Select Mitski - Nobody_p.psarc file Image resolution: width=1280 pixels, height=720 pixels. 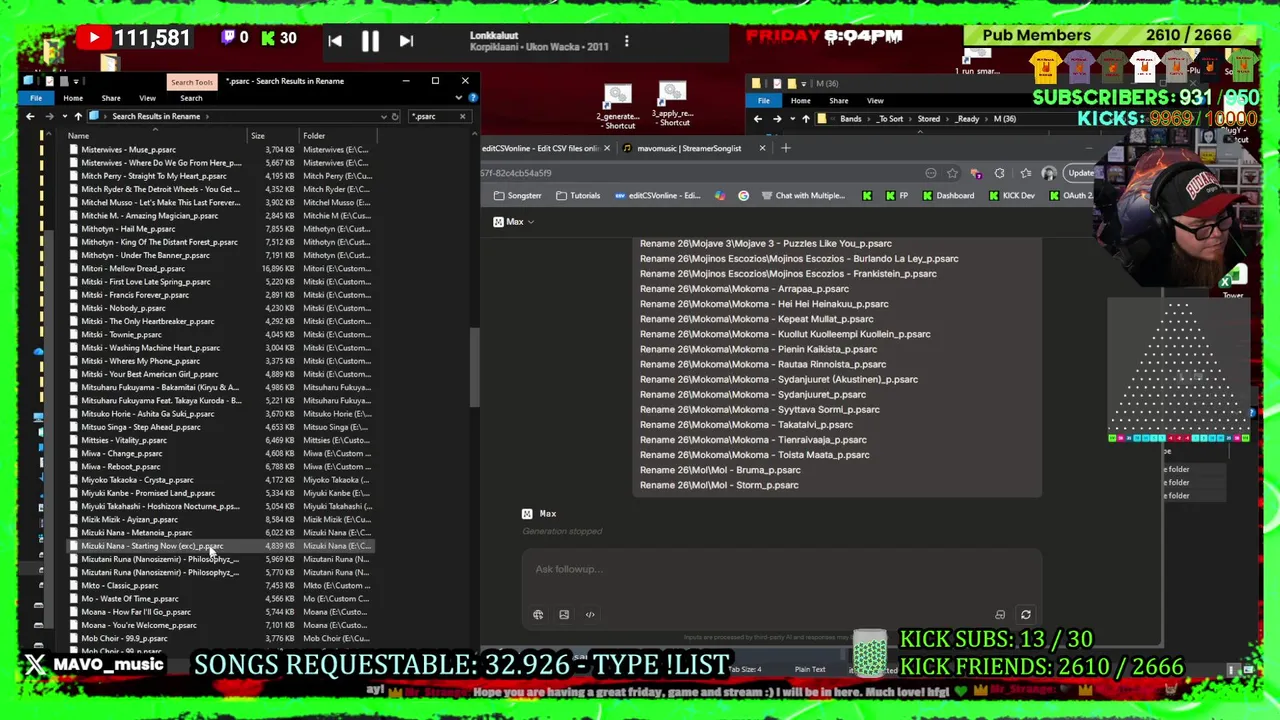123,308
